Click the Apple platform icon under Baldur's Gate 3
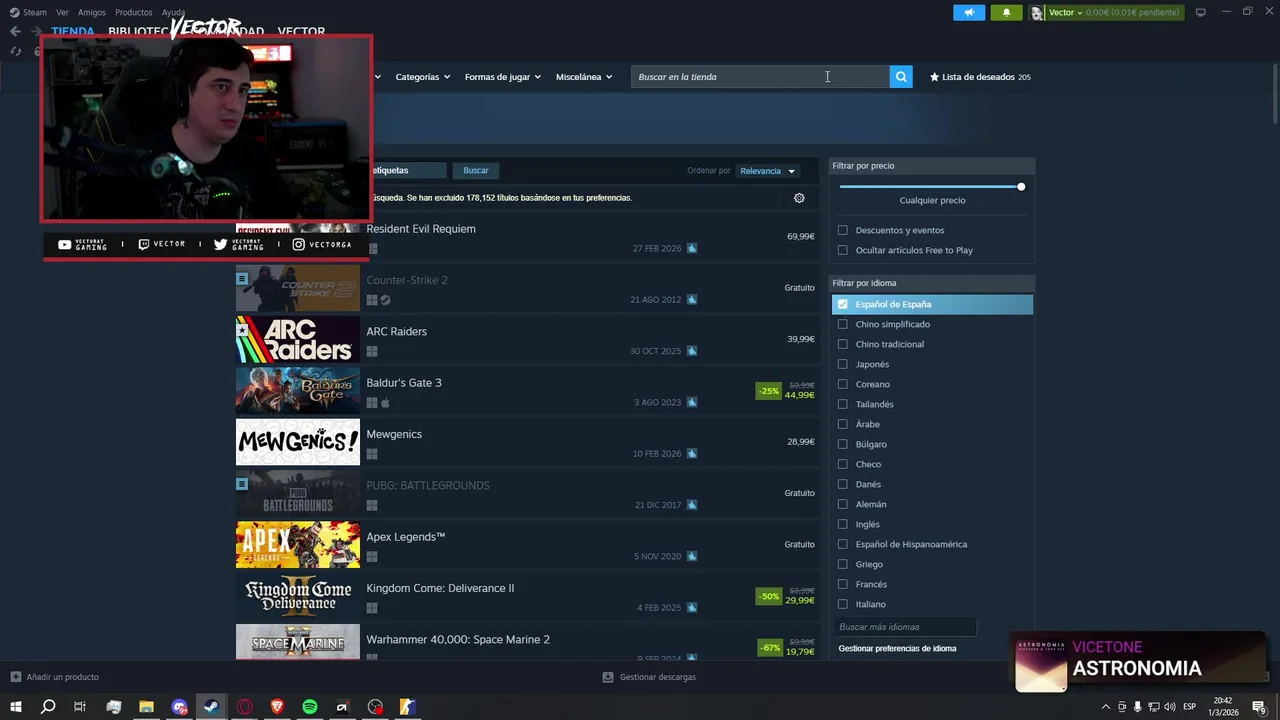The height and width of the screenshot is (720, 1280). click(385, 403)
